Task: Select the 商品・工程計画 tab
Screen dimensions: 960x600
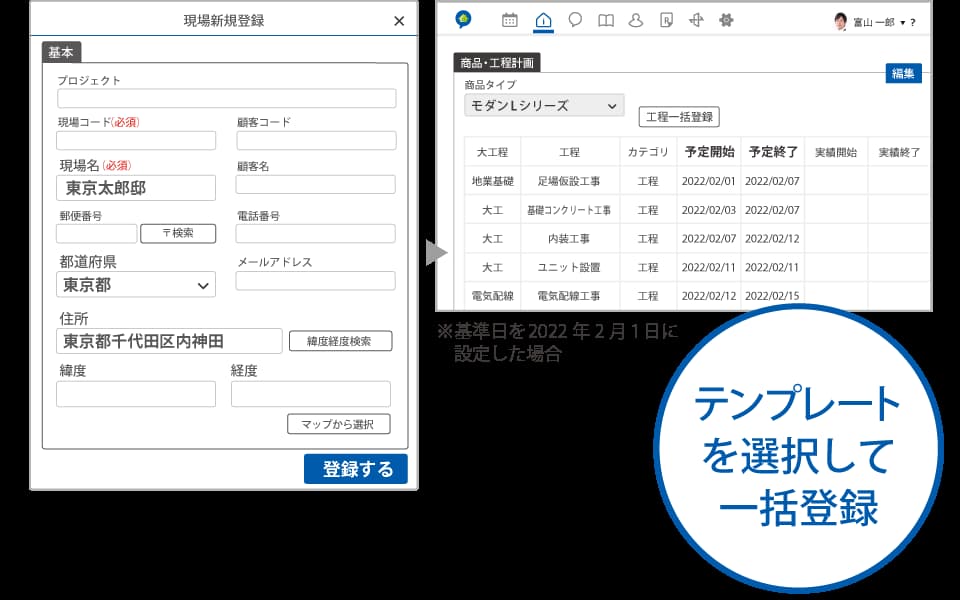Action: coord(497,62)
